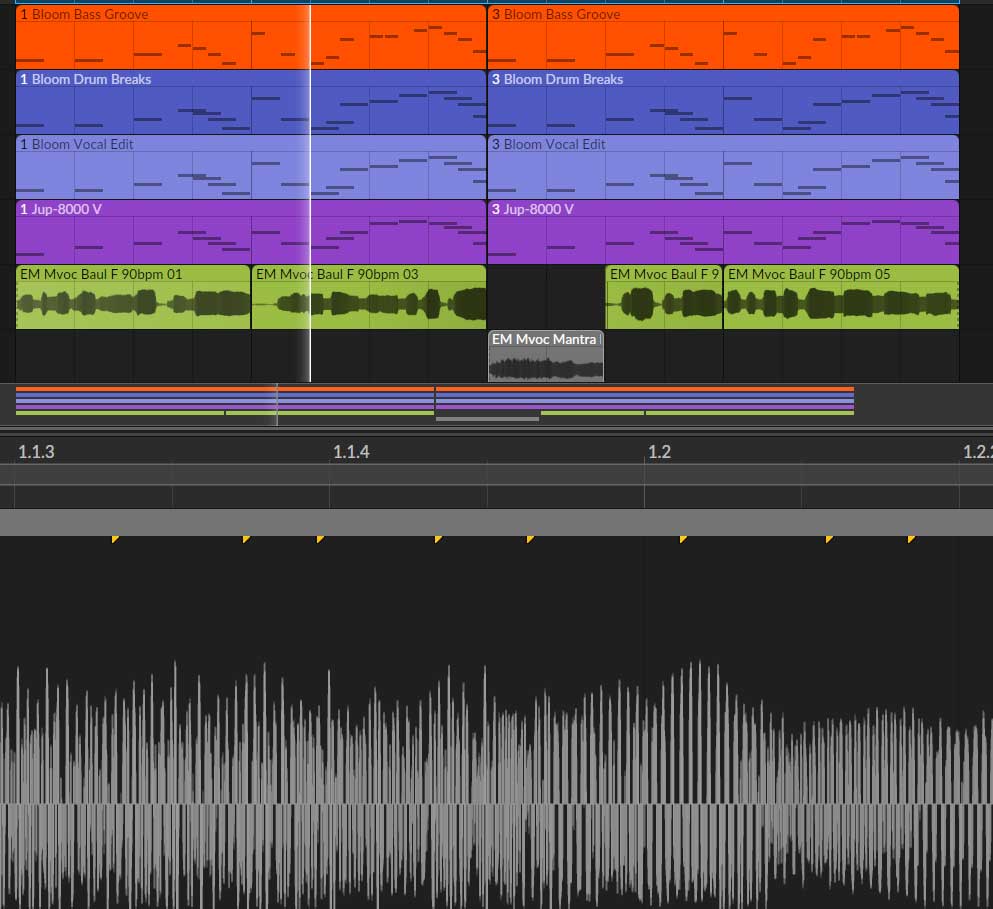Select audio clip EM Mvoc Baul 90bpm 01
Screen dimensions: 993x909
click(132, 299)
